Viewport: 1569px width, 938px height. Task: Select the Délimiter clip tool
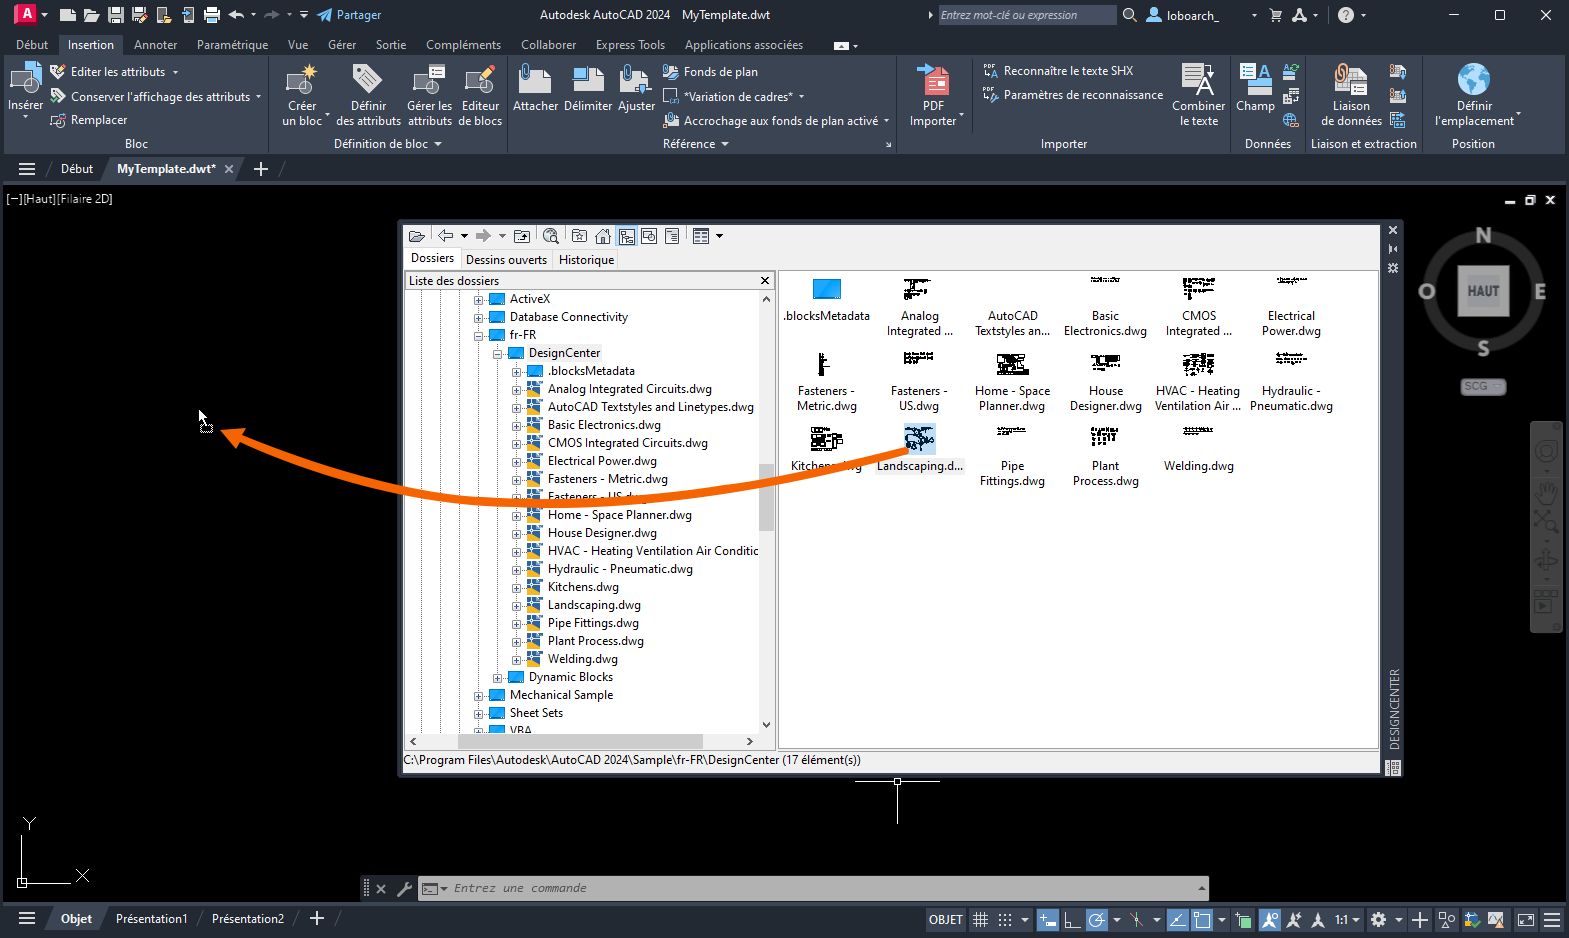tap(588, 80)
